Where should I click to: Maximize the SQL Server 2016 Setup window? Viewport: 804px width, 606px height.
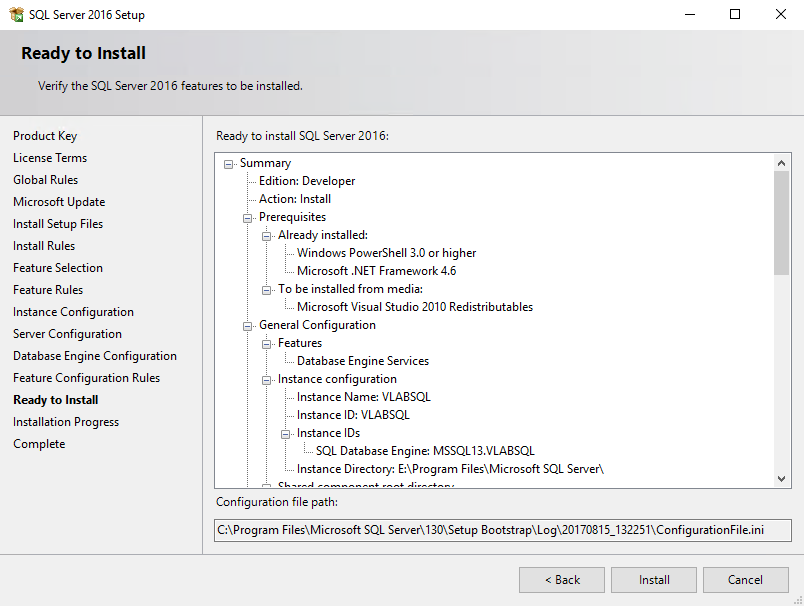(735, 14)
